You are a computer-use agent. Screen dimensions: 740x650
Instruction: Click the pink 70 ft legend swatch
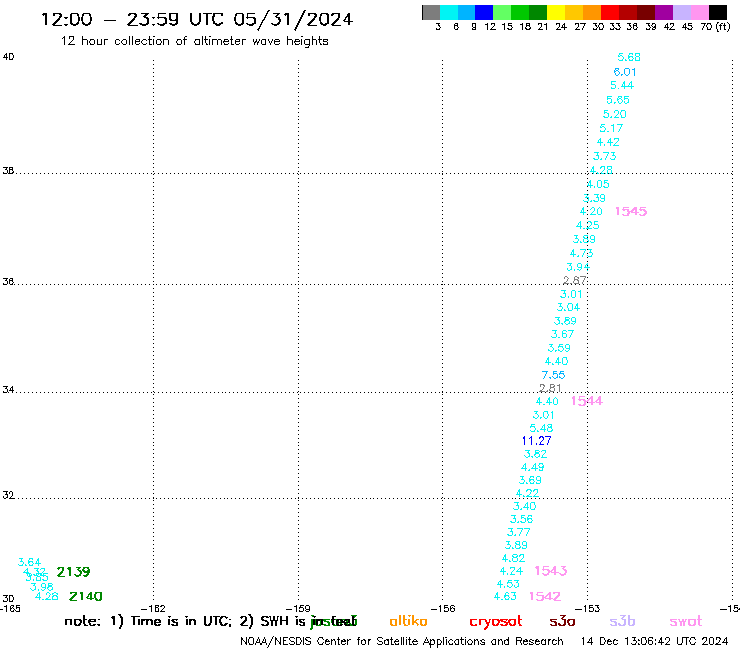coord(700,13)
